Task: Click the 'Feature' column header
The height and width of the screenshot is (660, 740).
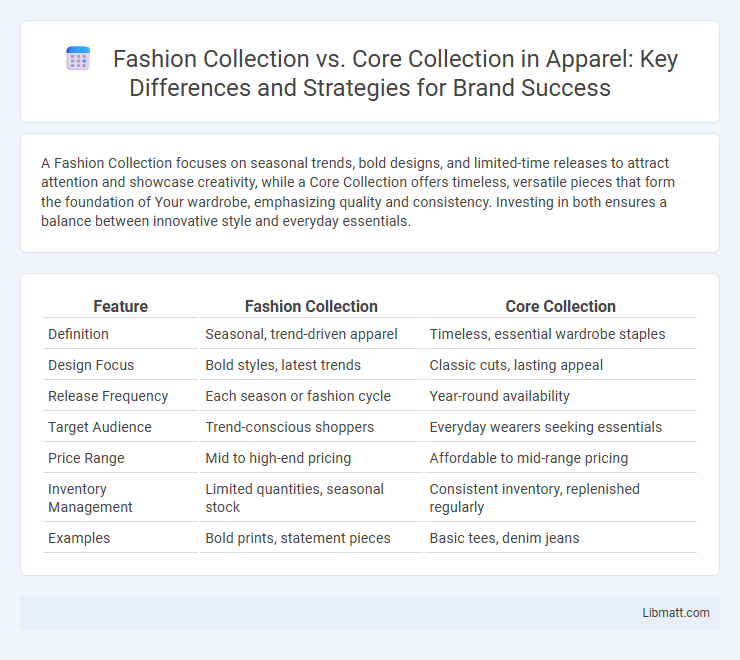Action: pos(120,306)
